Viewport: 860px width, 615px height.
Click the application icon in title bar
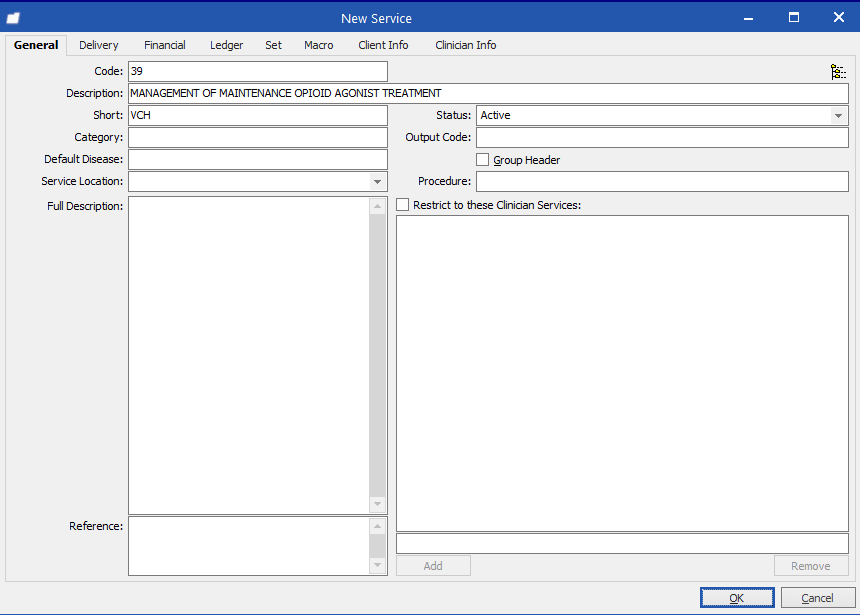click(x=13, y=18)
